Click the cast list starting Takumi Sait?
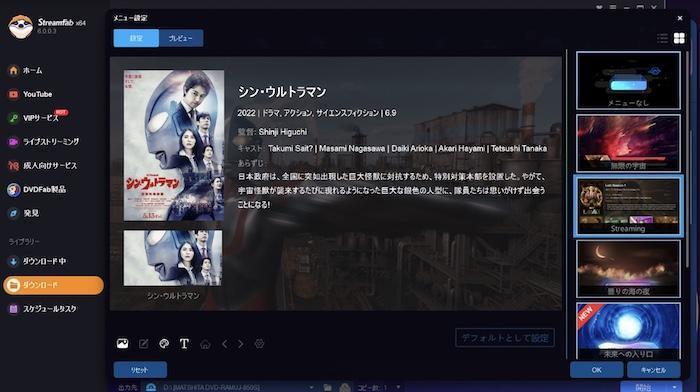This screenshot has width=700, height=392. click(408, 149)
